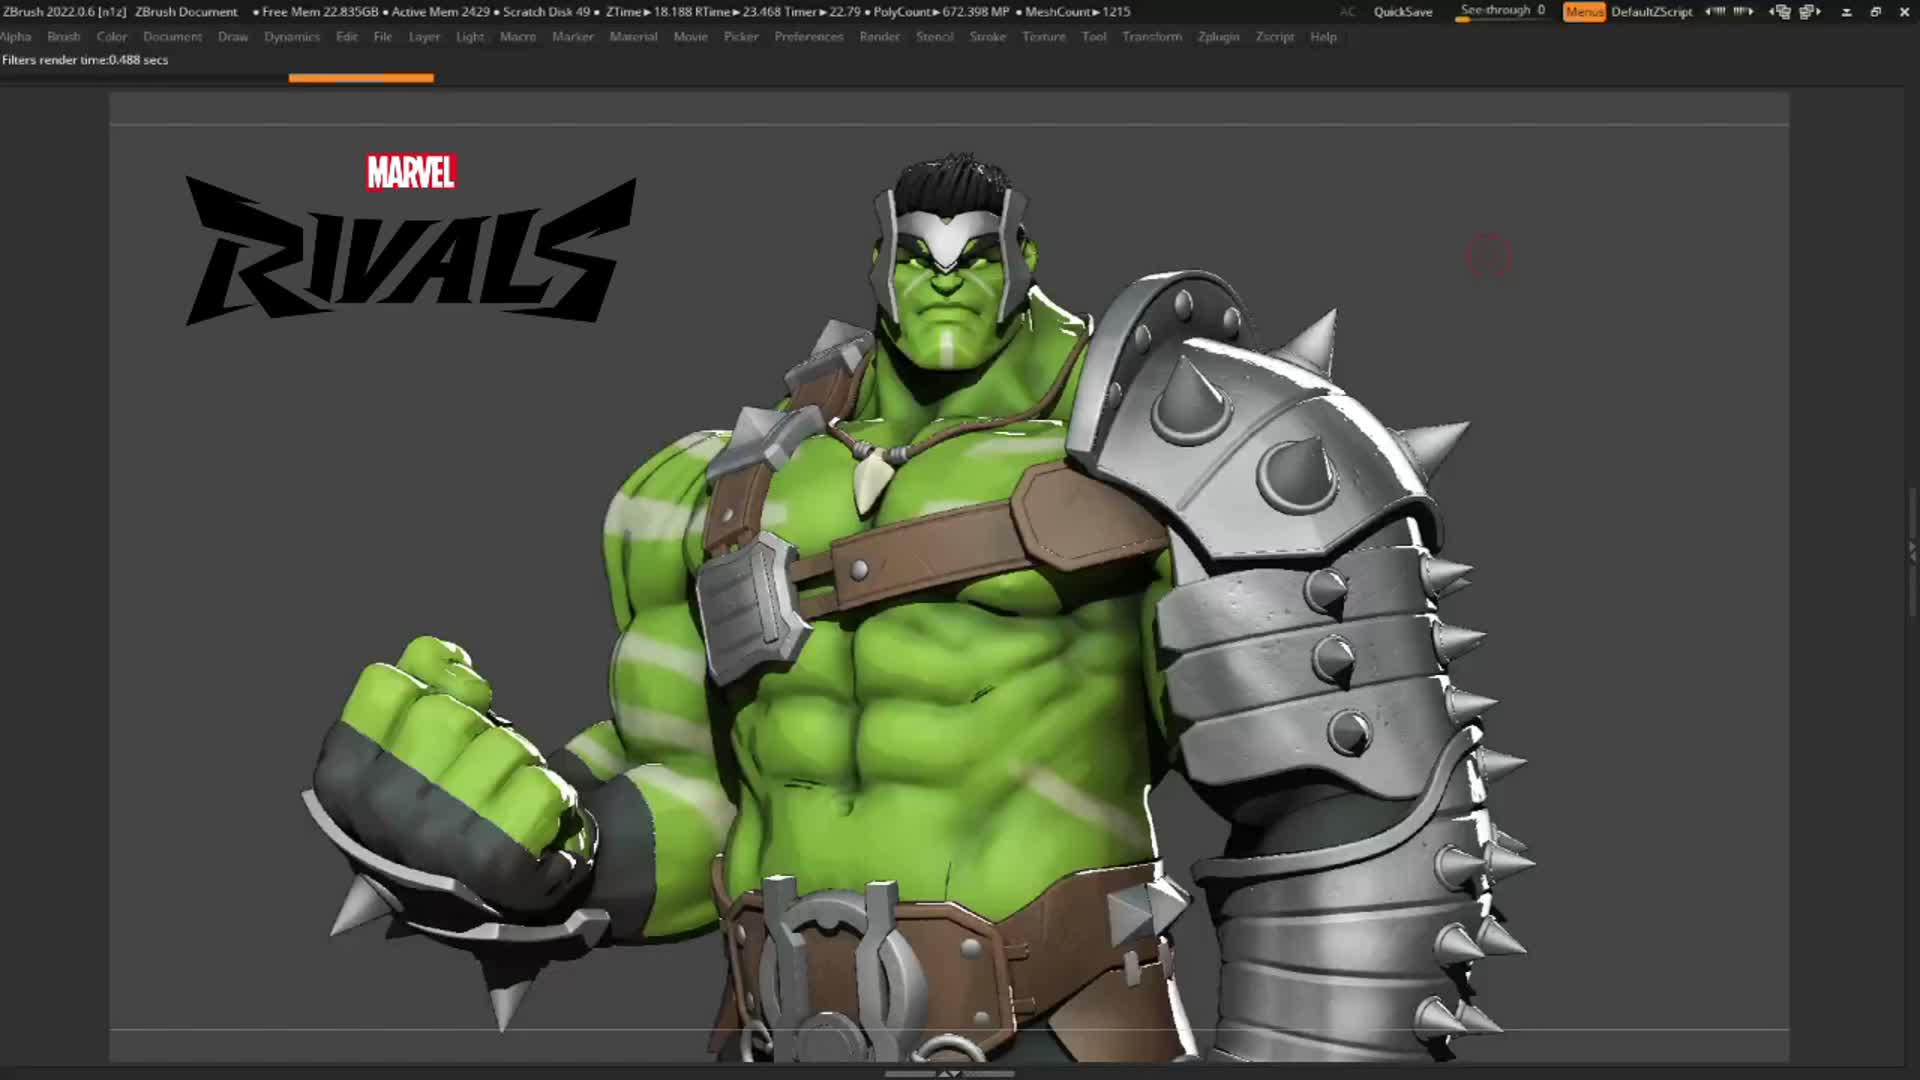Open the Zplugin menu

(x=1218, y=37)
